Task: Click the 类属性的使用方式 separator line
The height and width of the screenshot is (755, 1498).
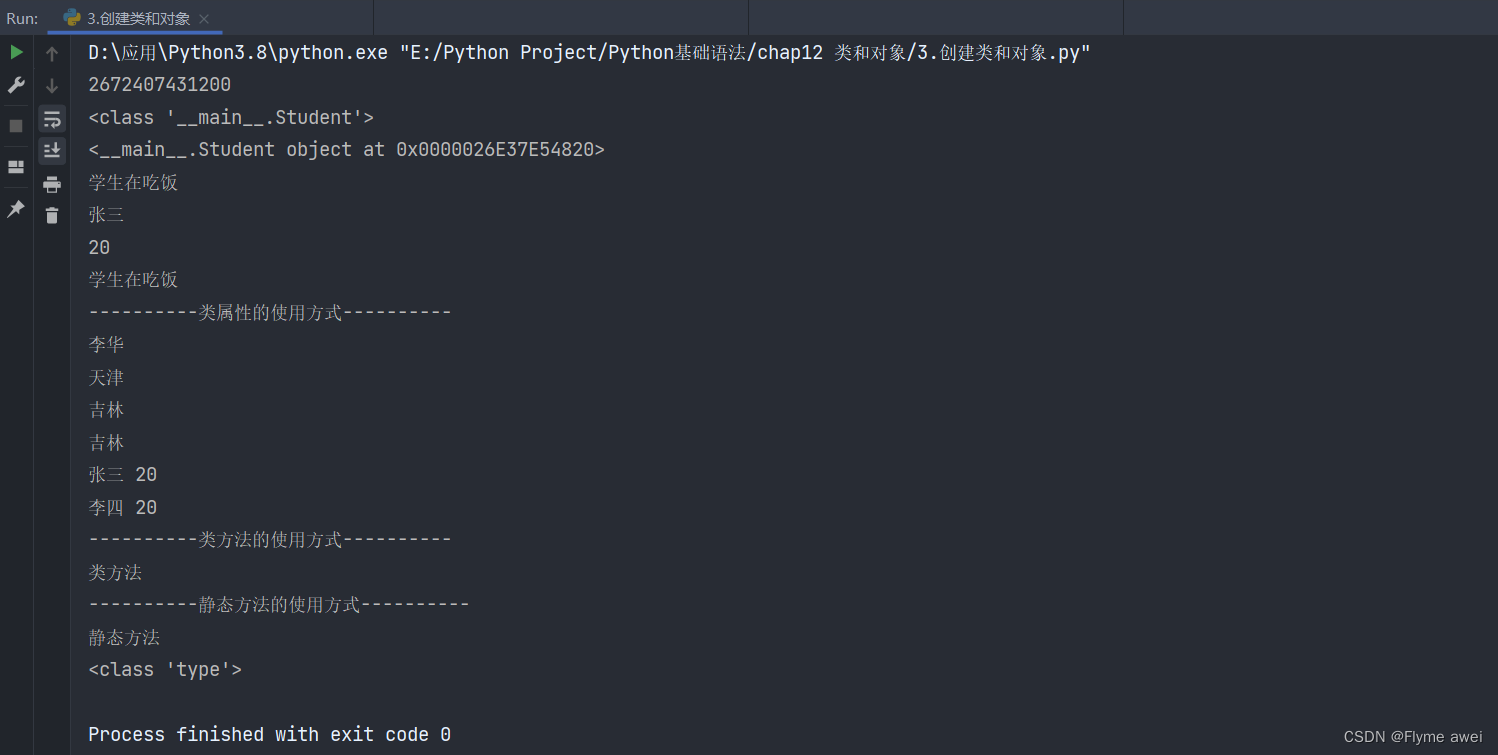Action: (270, 313)
